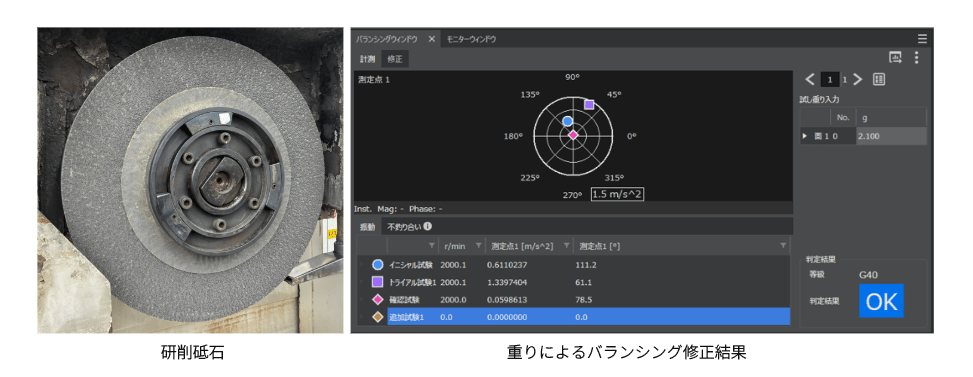The image size is (973, 377).
Task: Click info icon next to 不釣り合い tab
Action: pyautogui.click(x=428, y=226)
